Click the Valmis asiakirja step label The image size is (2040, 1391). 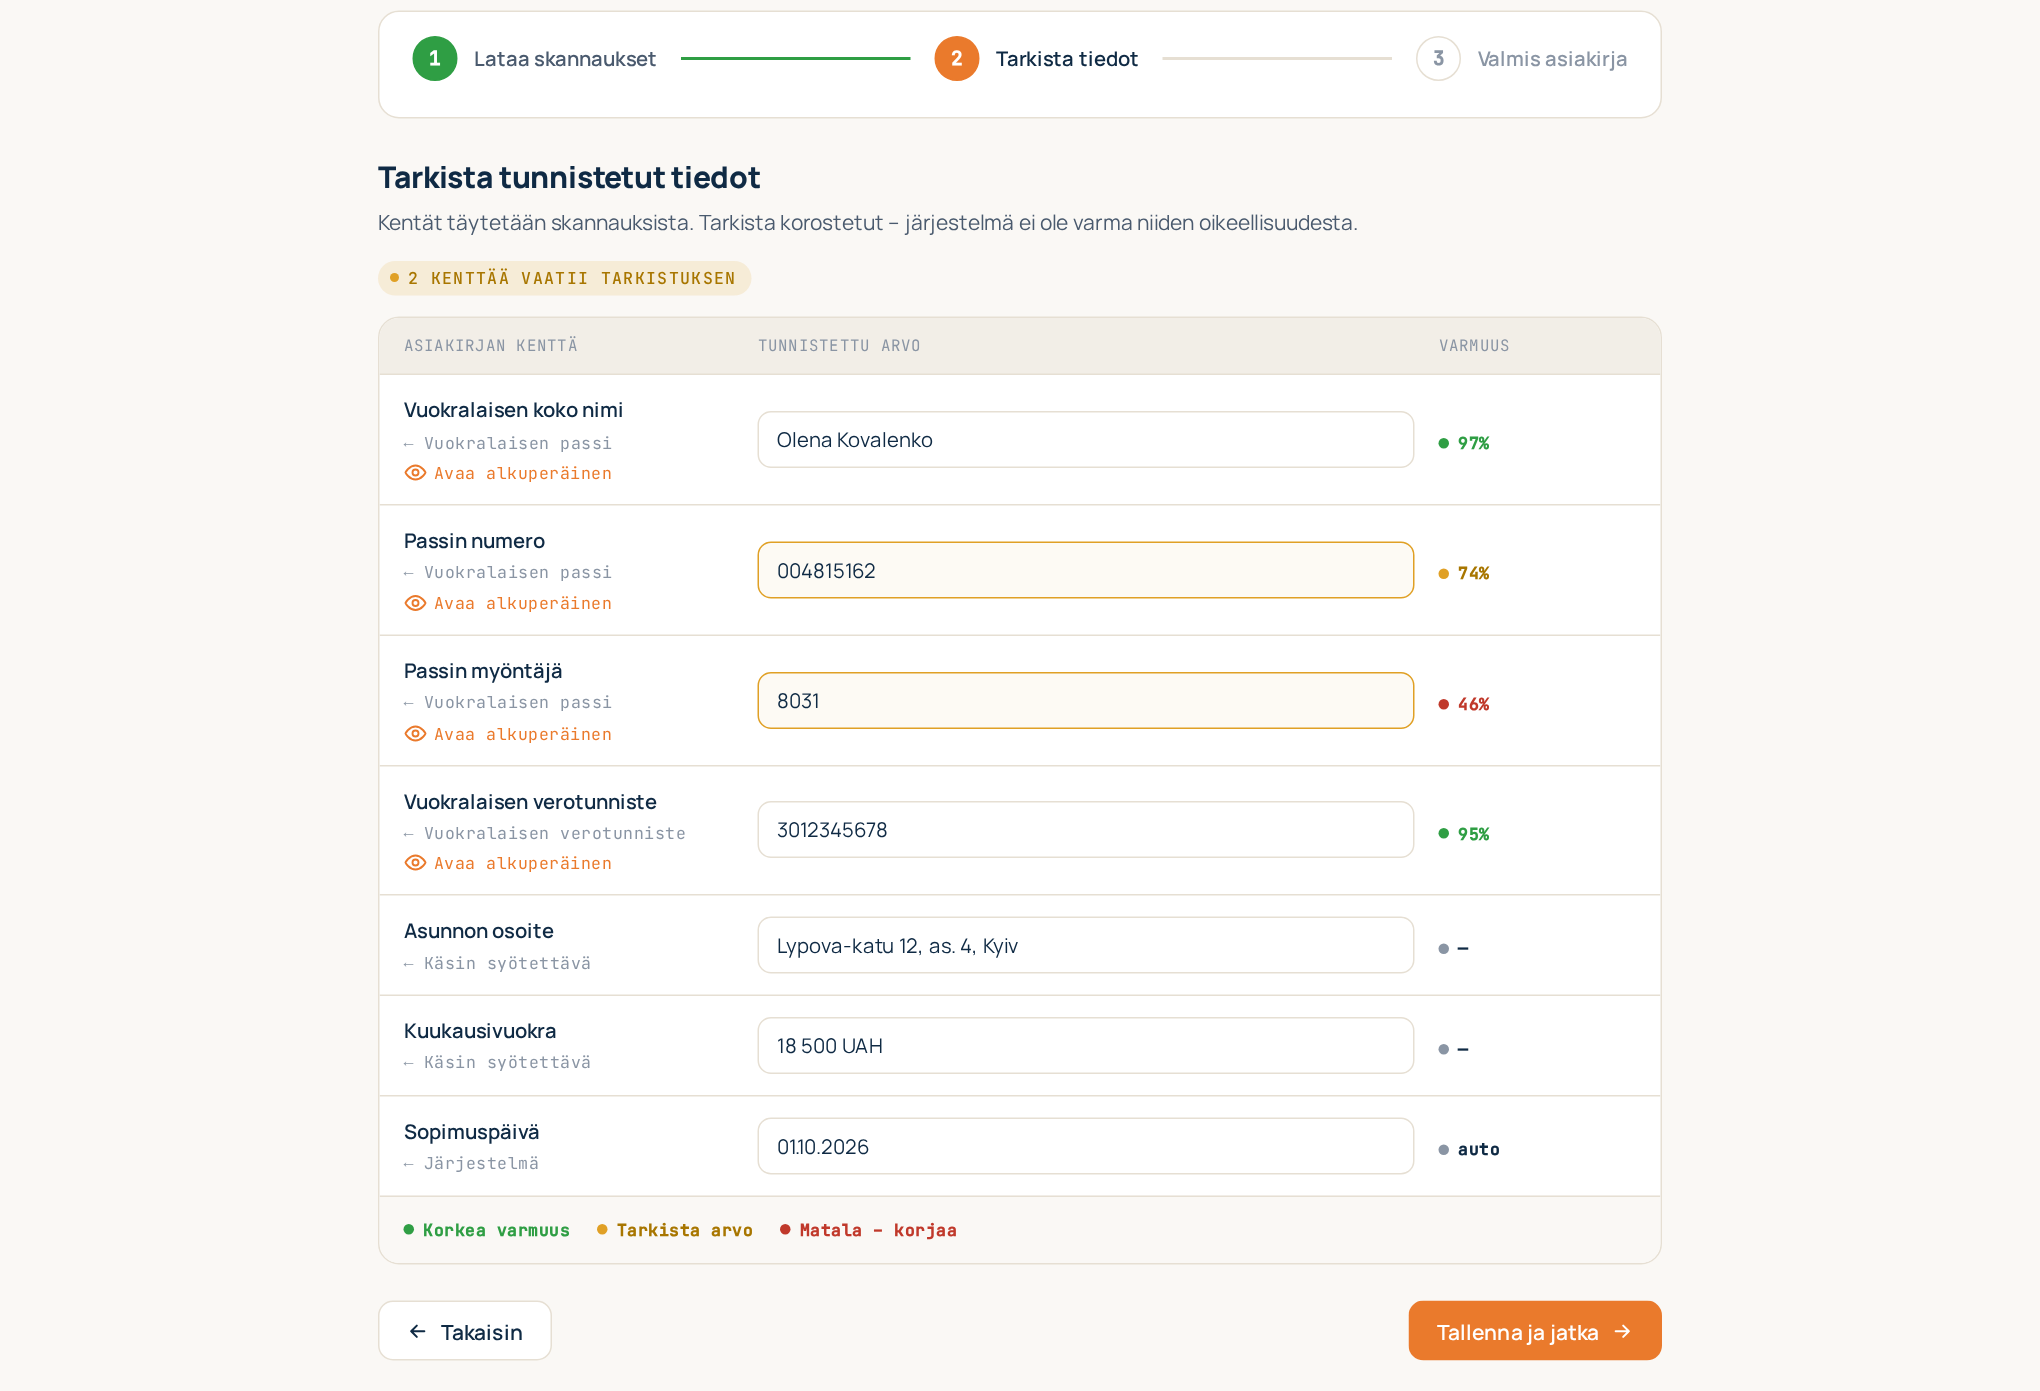pyautogui.click(x=1552, y=59)
